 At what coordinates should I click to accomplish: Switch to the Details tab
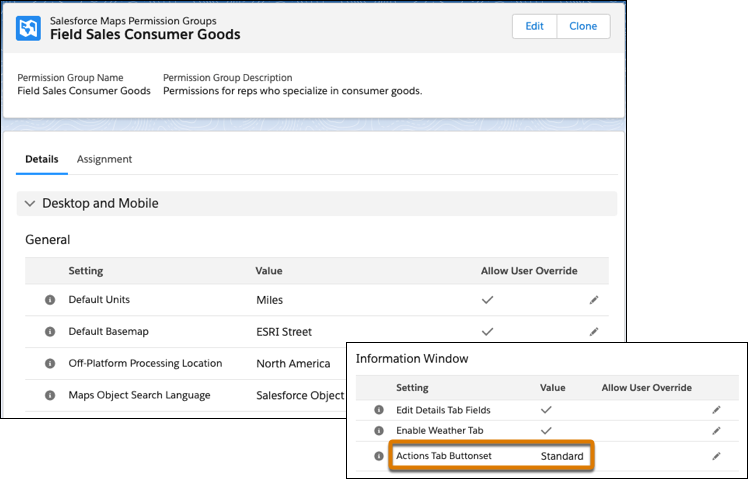tap(42, 159)
